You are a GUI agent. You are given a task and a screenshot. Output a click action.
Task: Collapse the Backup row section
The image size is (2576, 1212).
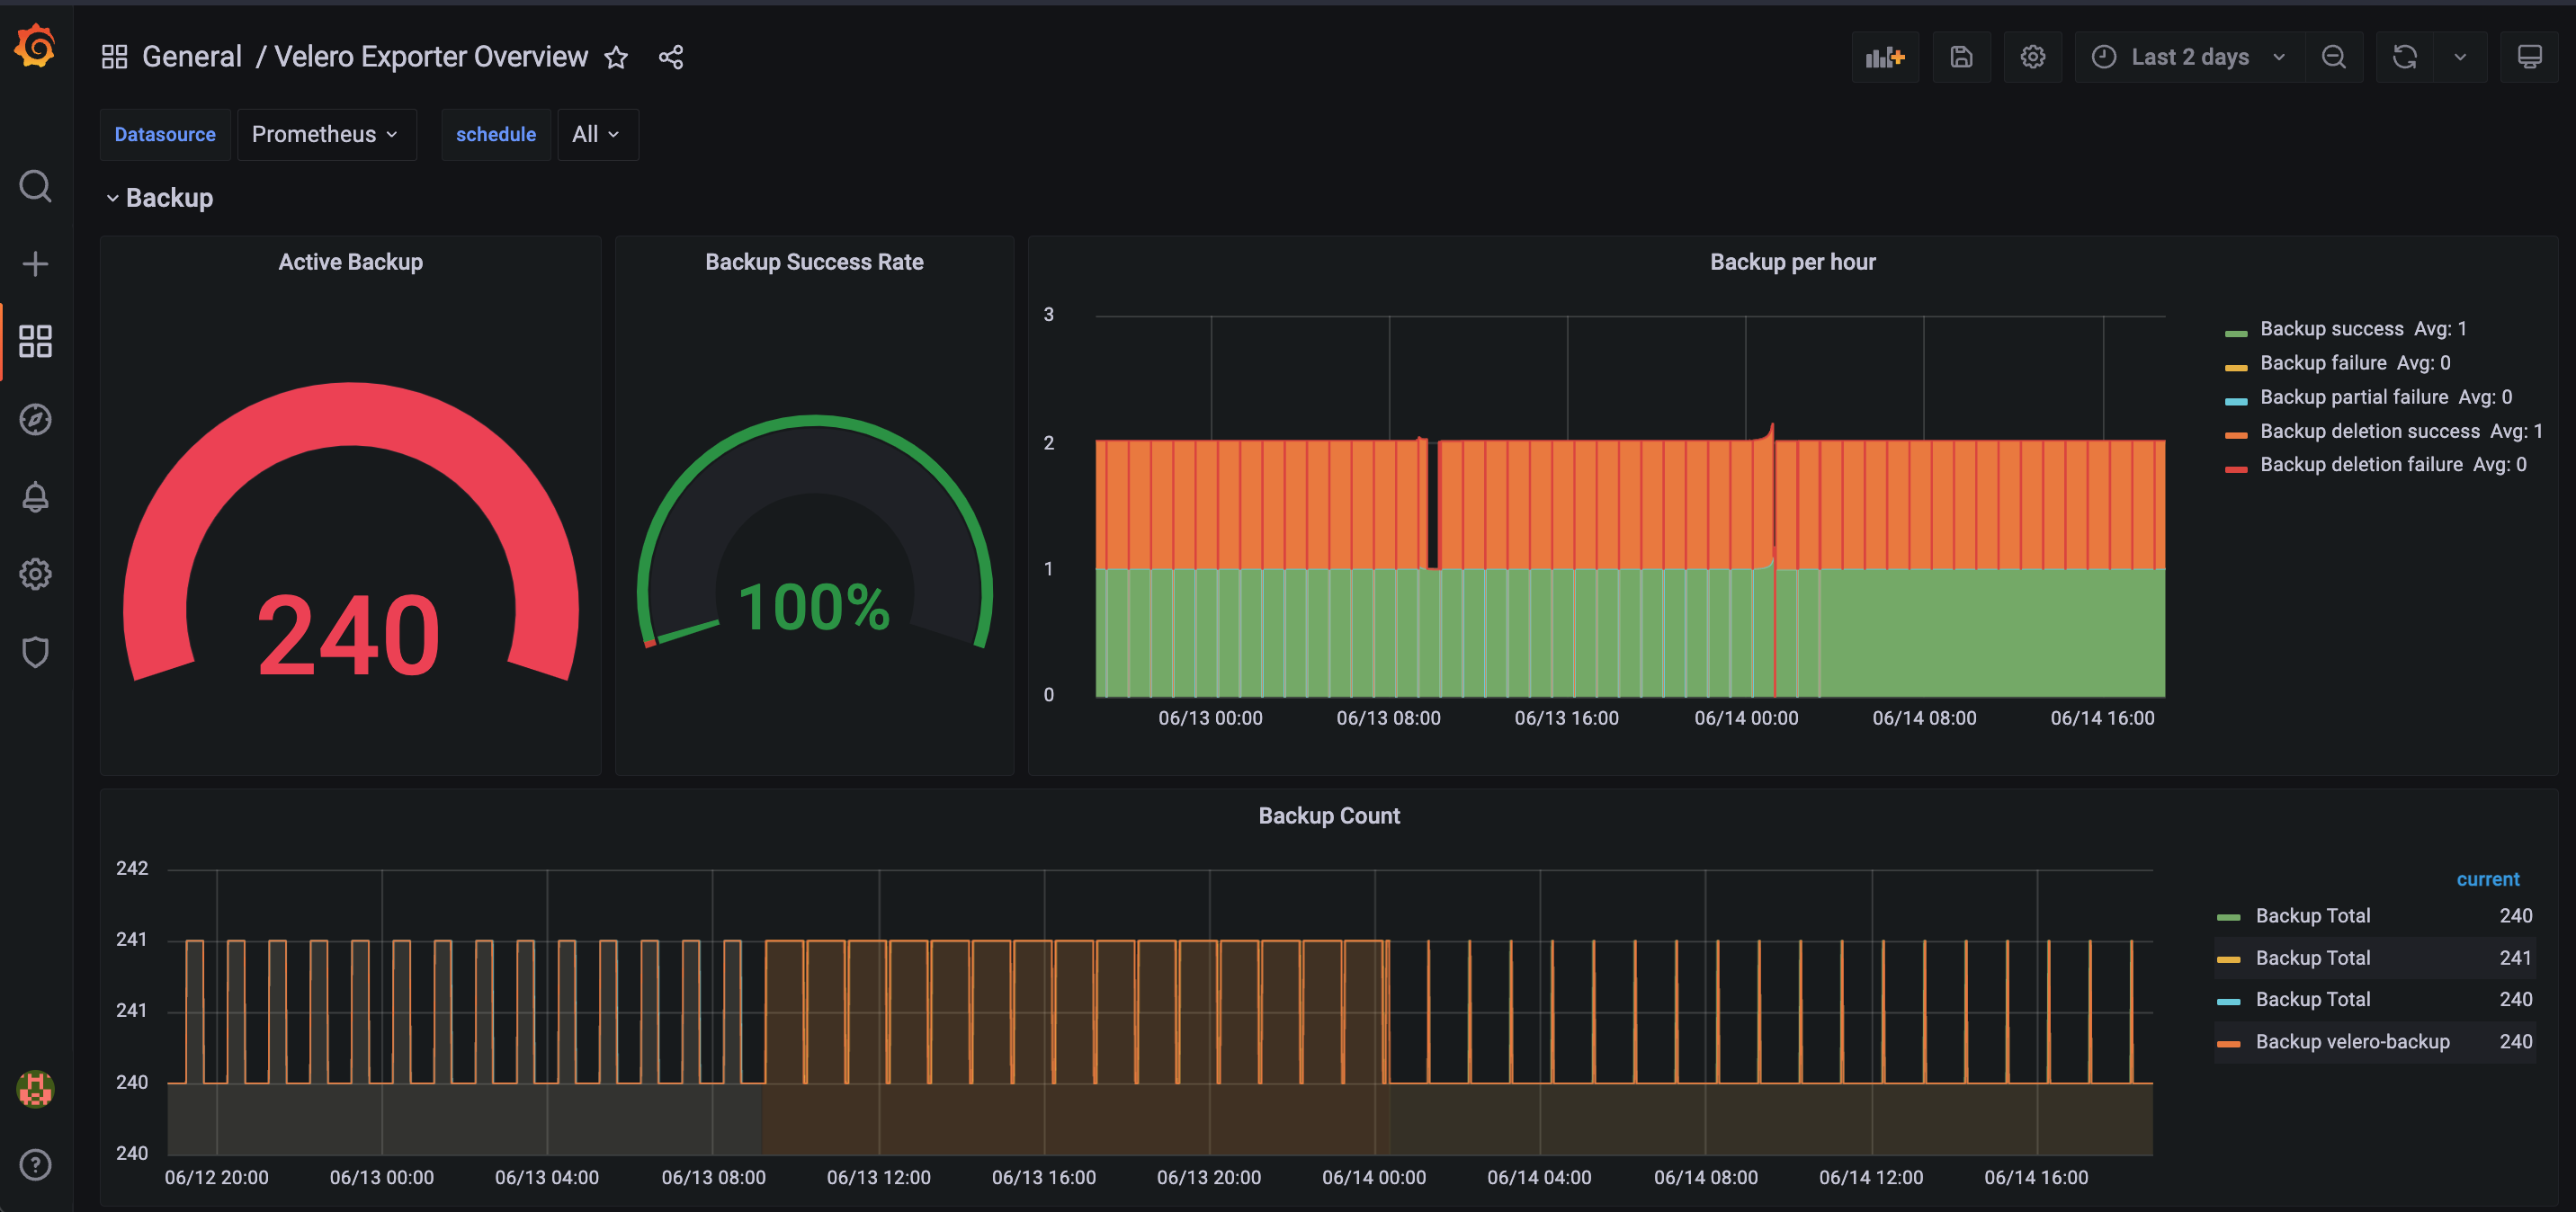pos(160,198)
